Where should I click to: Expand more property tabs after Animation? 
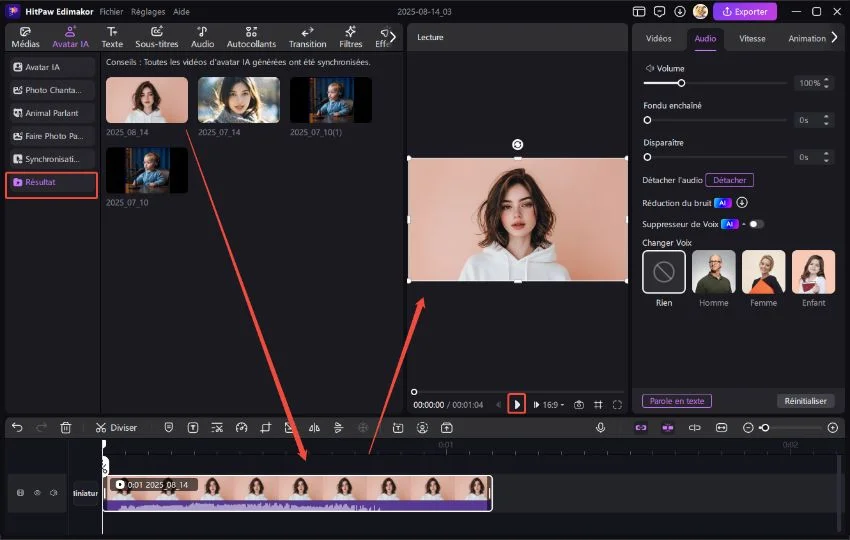[835, 38]
